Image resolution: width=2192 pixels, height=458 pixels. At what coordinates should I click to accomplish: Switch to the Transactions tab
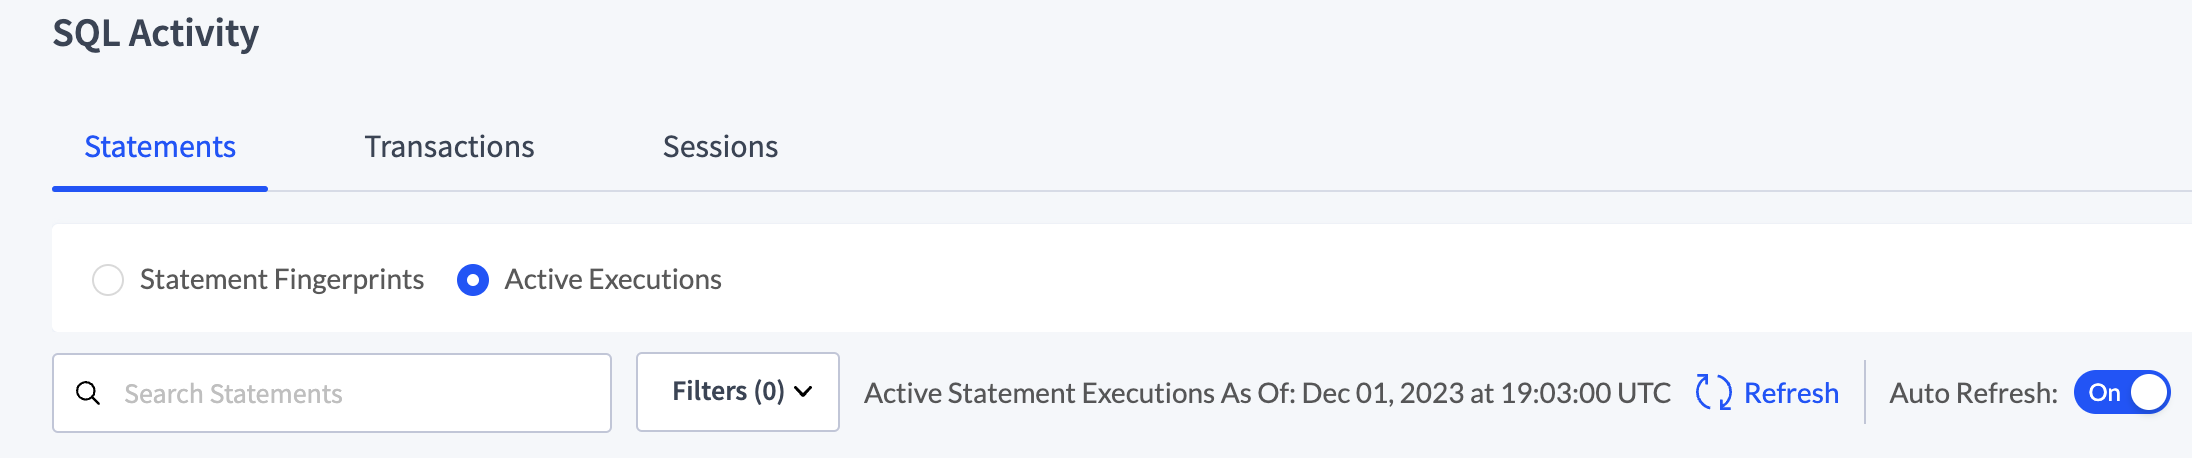pyautogui.click(x=449, y=147)
